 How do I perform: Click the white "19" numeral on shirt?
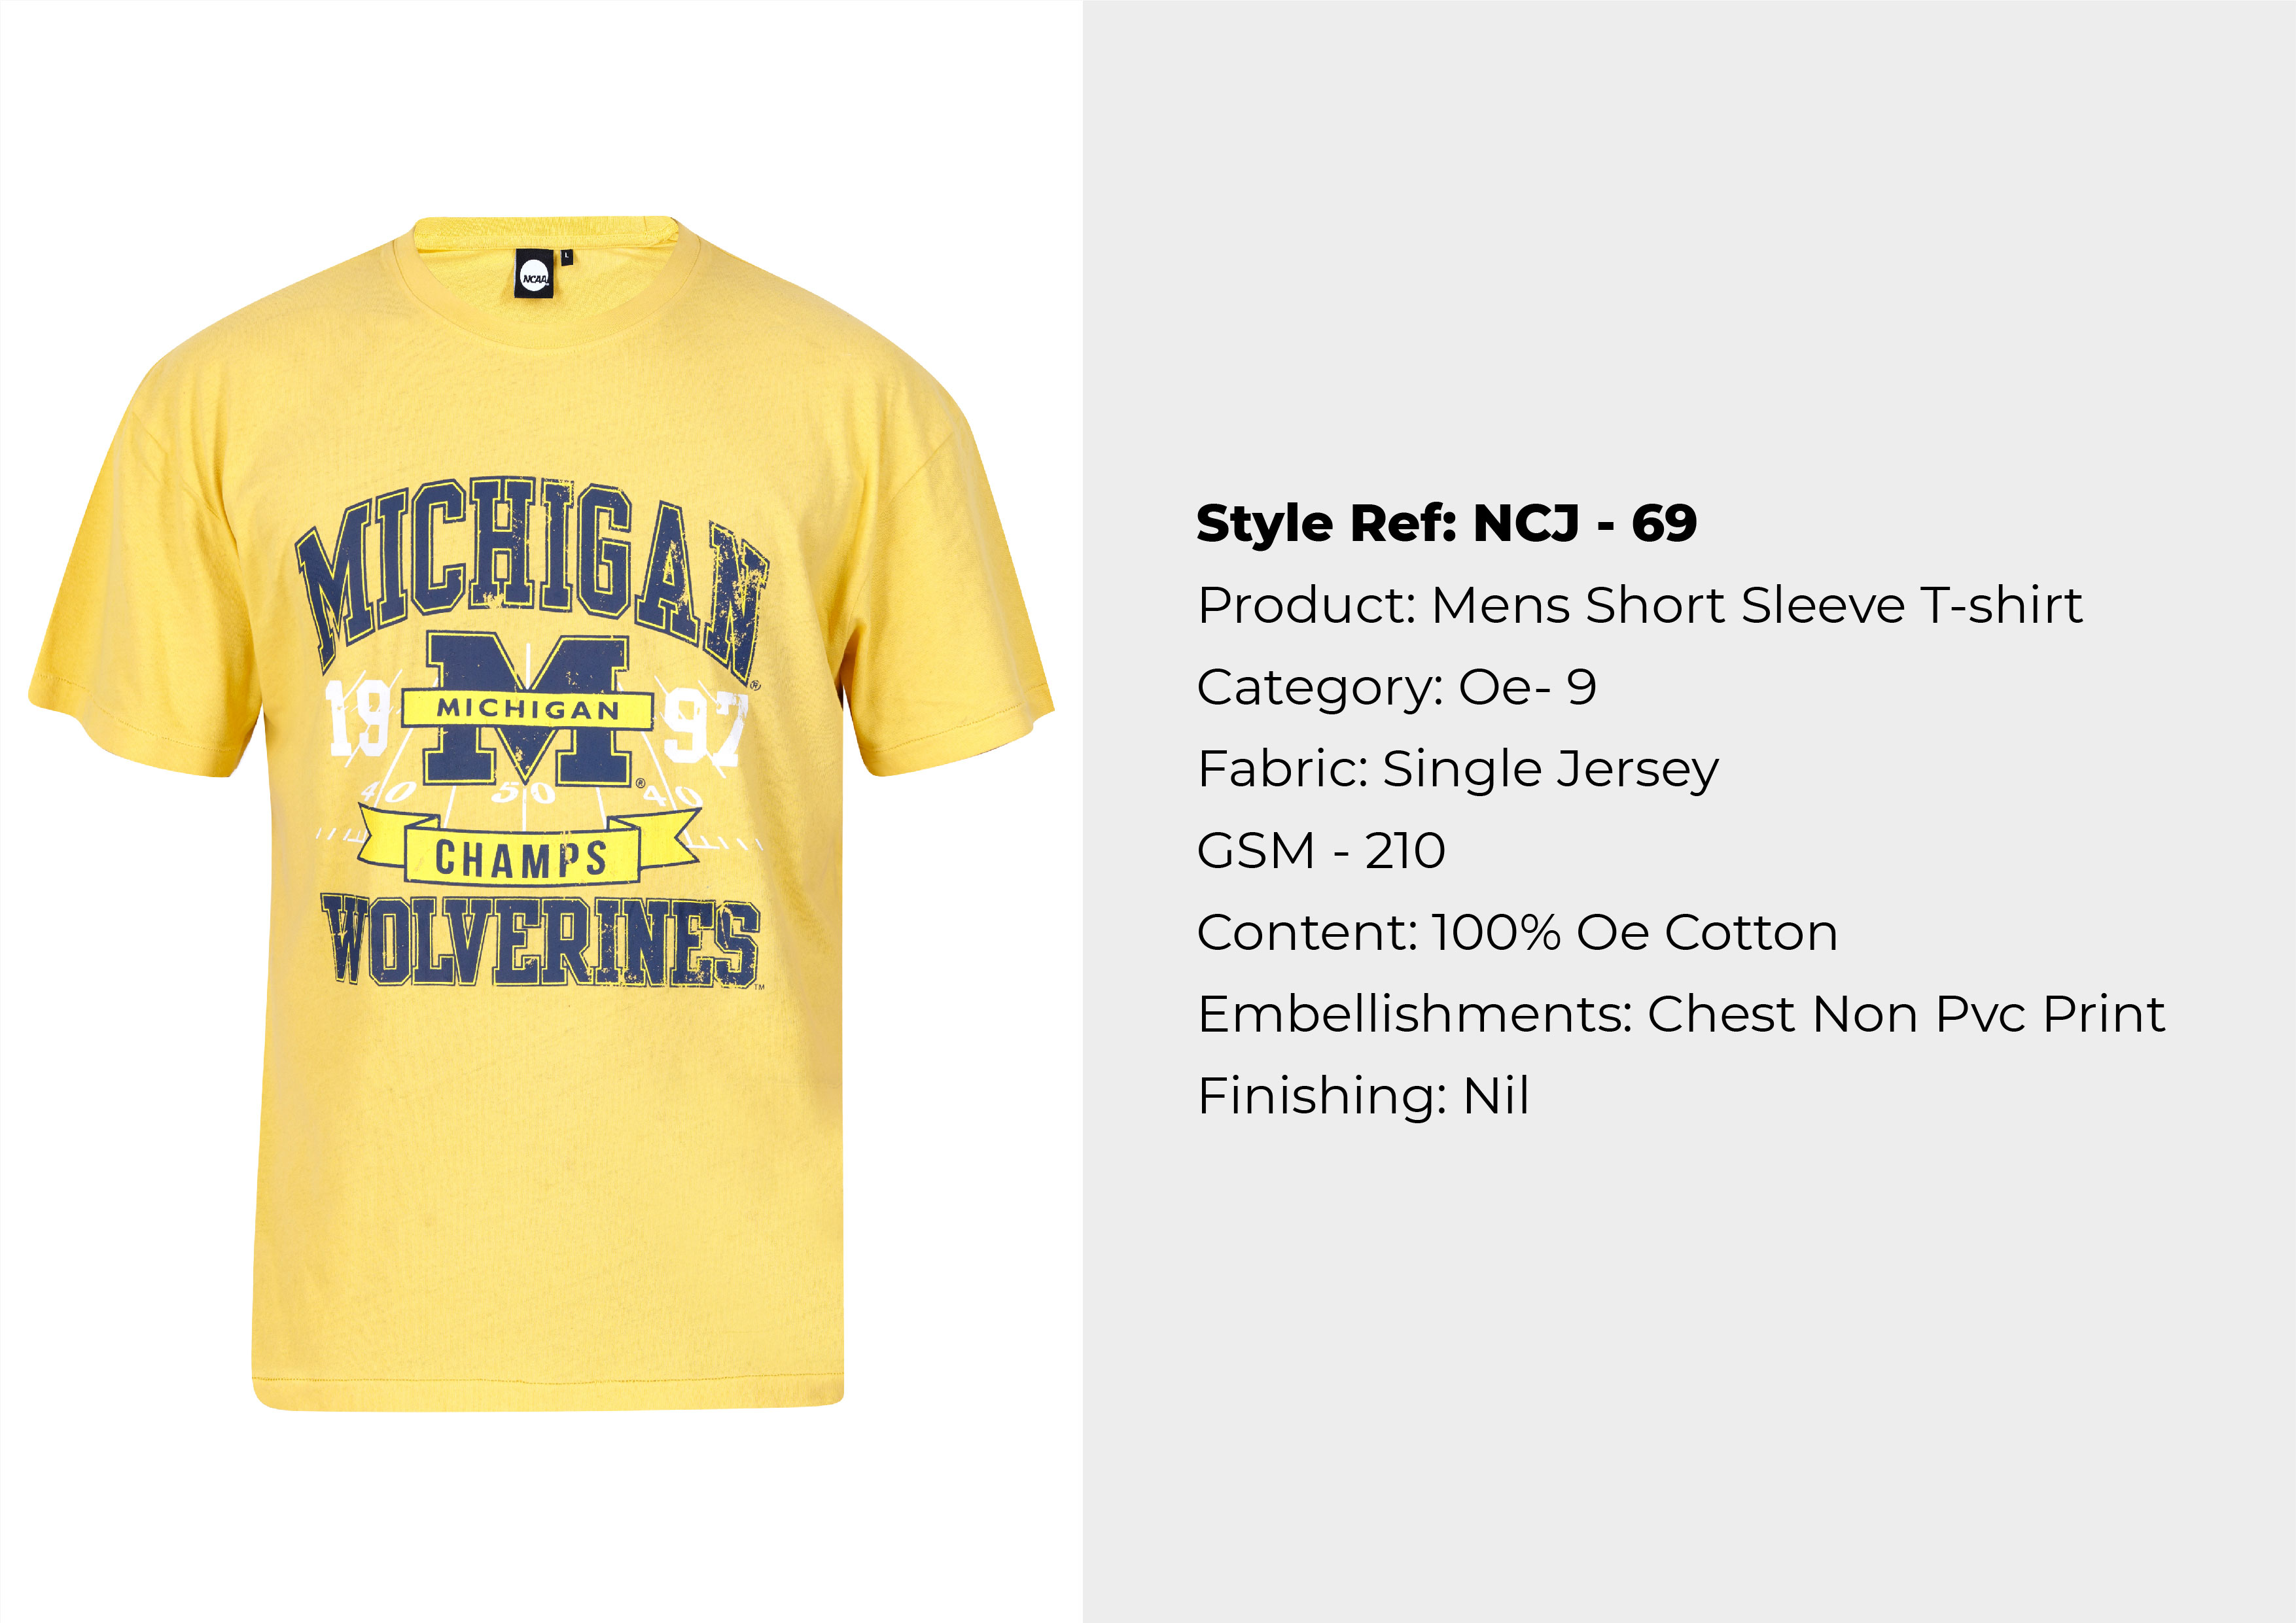358,717
